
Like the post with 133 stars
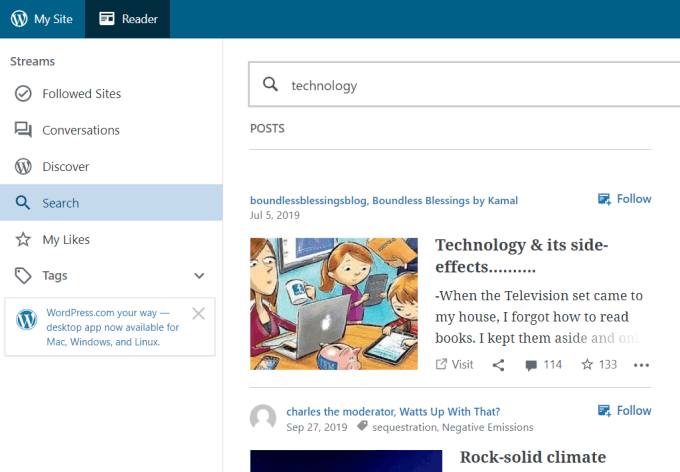(x=599, y=365)
